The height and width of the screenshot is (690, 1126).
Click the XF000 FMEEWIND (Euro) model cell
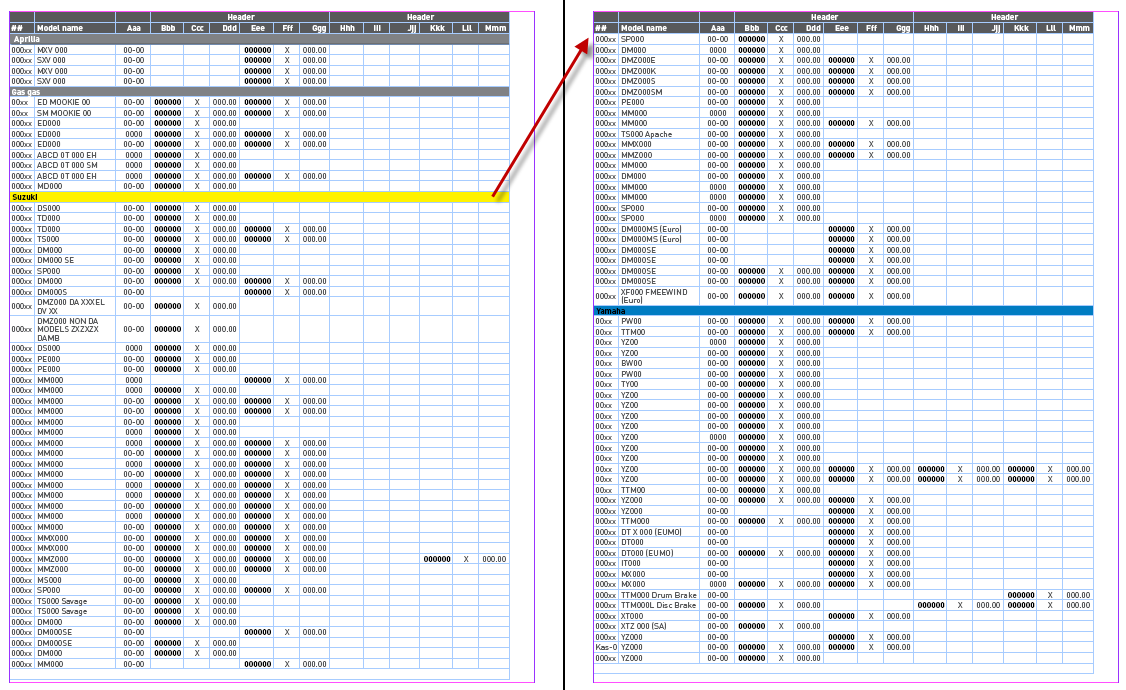[659, 296]
